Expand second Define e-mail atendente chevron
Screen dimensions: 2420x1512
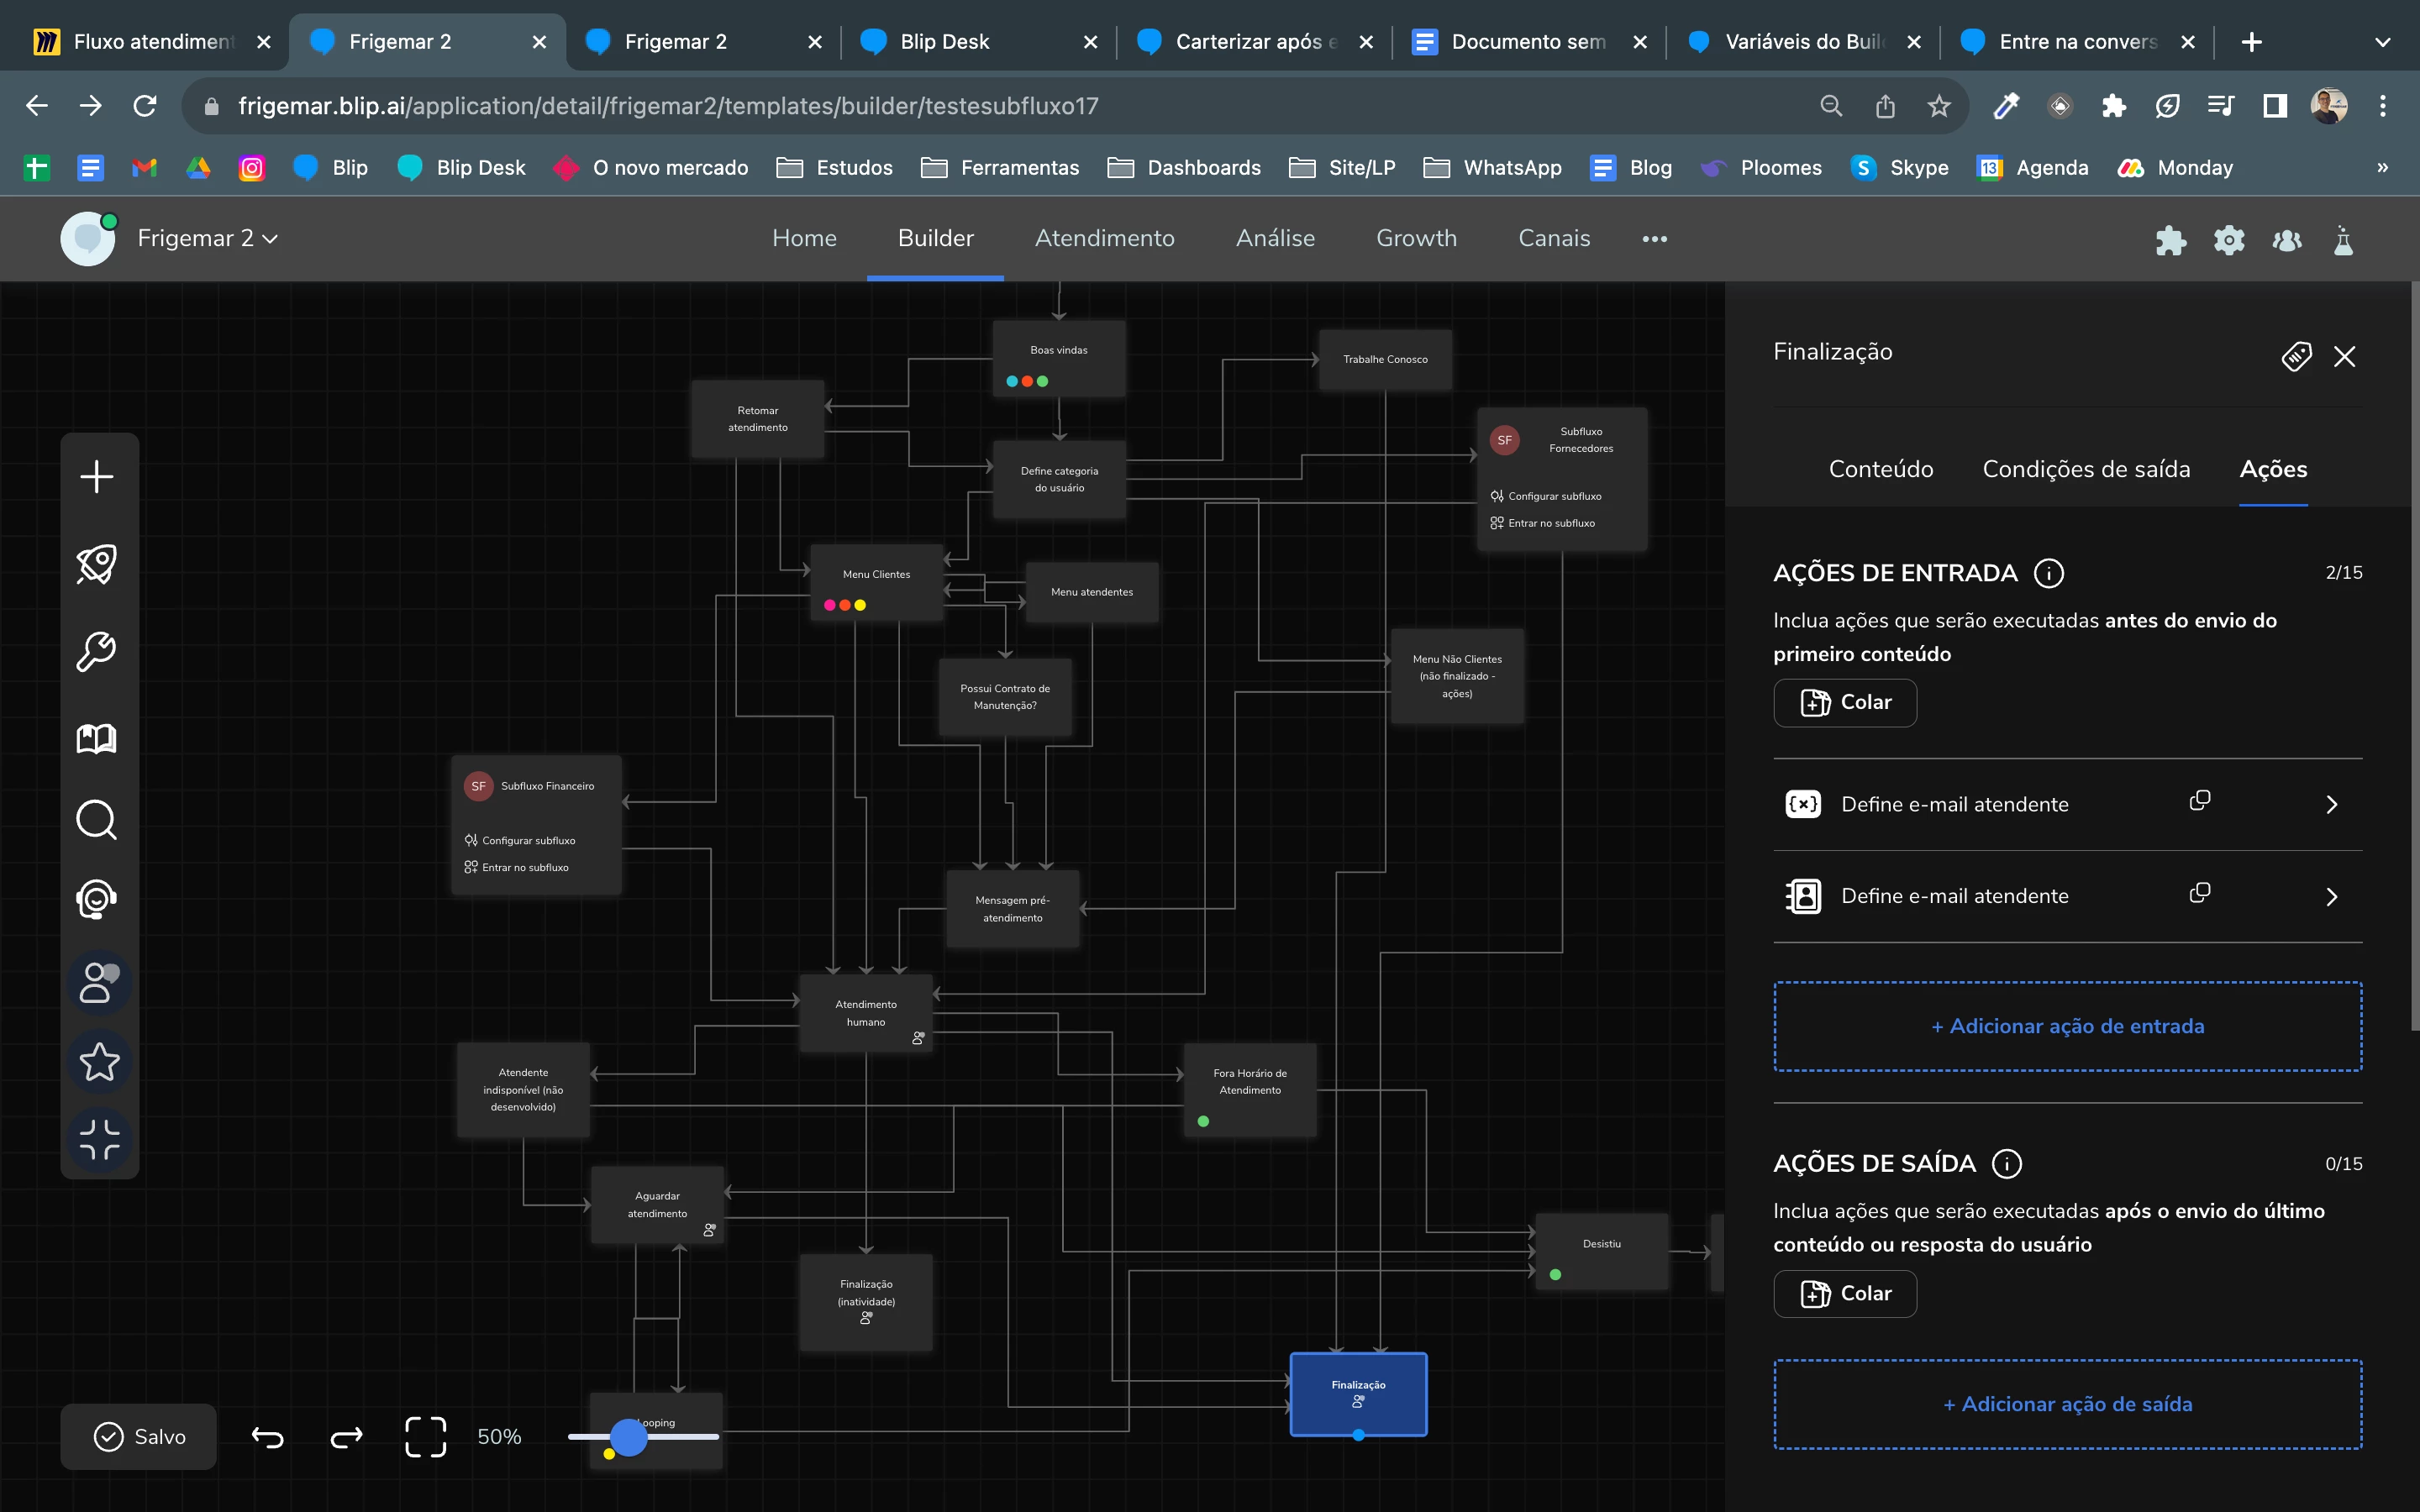pyautogui.click(x=2331, y=897)
